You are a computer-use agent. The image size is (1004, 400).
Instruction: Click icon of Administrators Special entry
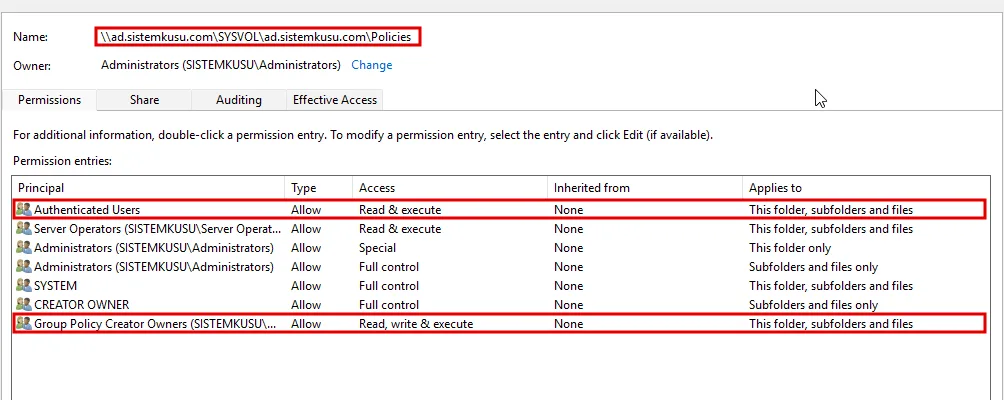24,248
